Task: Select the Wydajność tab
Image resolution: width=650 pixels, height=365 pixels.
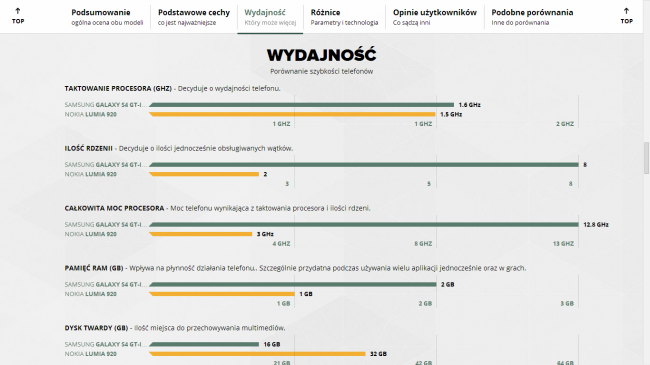Action: (x=270, y=17)
